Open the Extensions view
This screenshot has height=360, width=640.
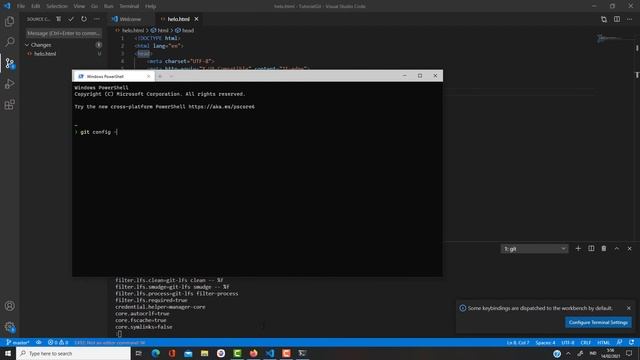coord(9,104)
